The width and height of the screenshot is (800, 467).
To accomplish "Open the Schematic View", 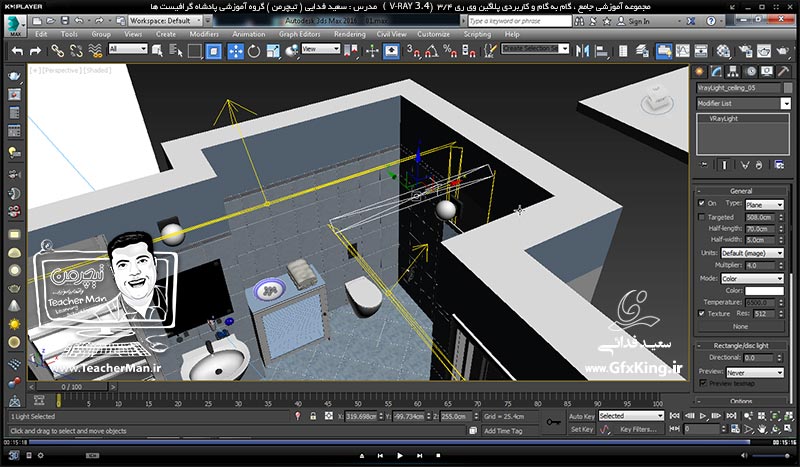I will [701, 51].
